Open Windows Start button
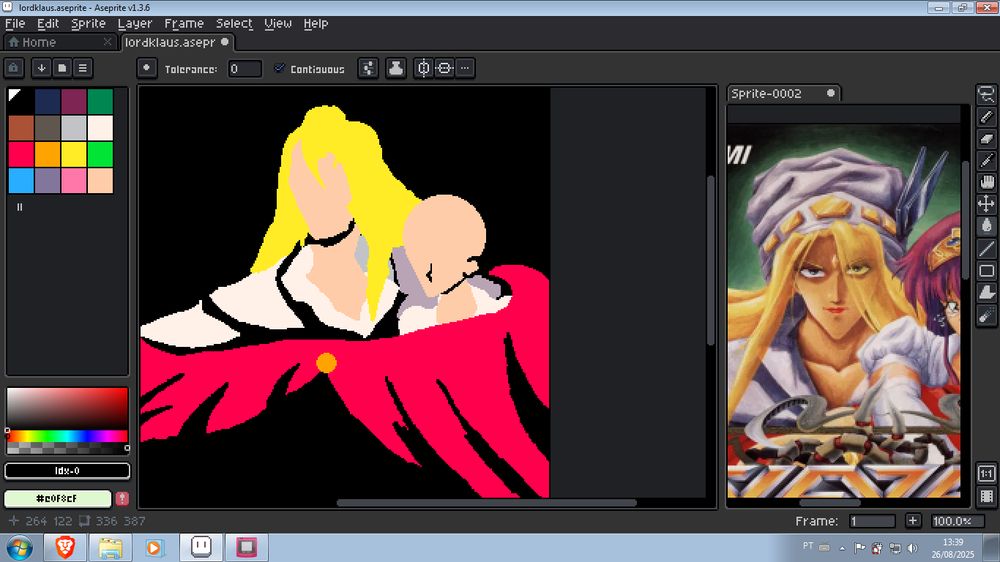 tap(19, 548)
